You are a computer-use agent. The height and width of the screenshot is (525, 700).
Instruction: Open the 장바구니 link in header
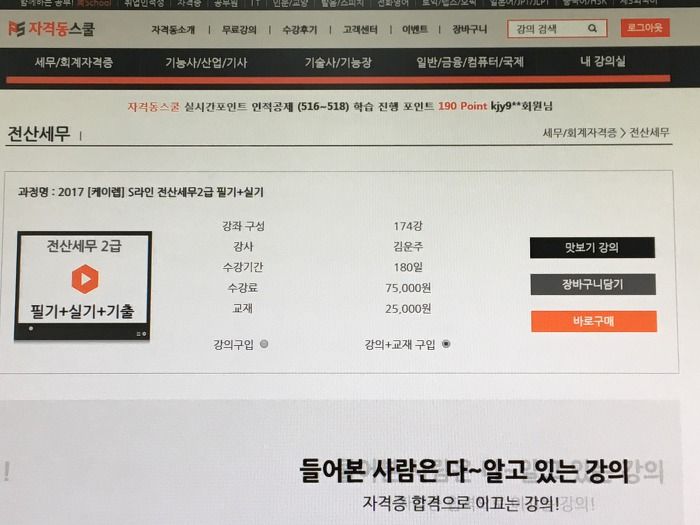point(470,29)
